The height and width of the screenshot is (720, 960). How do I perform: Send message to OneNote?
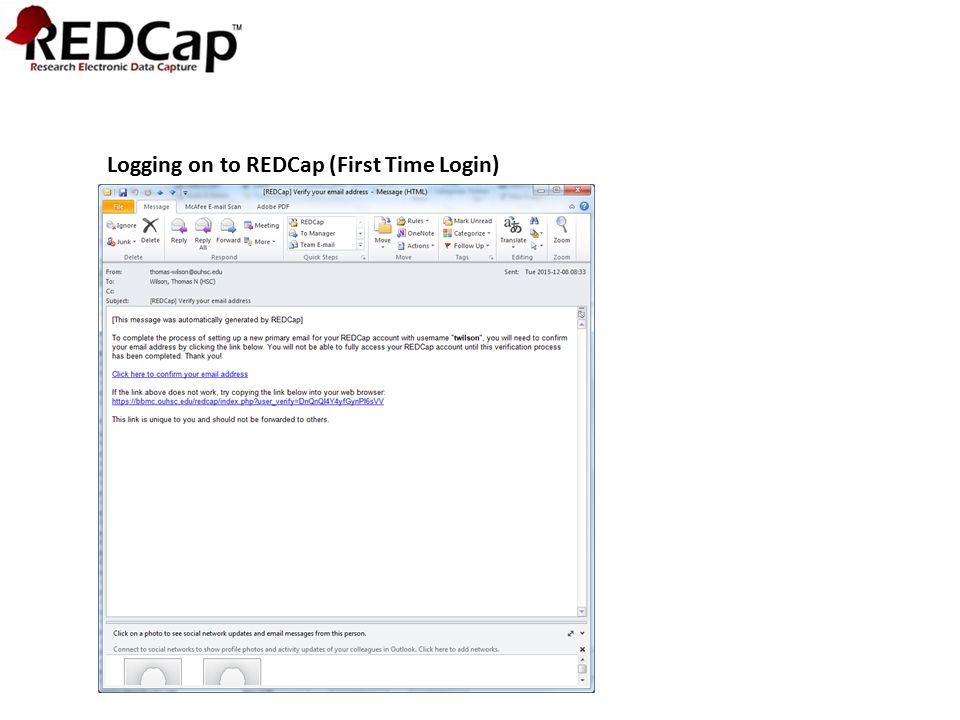pos(416,233)
